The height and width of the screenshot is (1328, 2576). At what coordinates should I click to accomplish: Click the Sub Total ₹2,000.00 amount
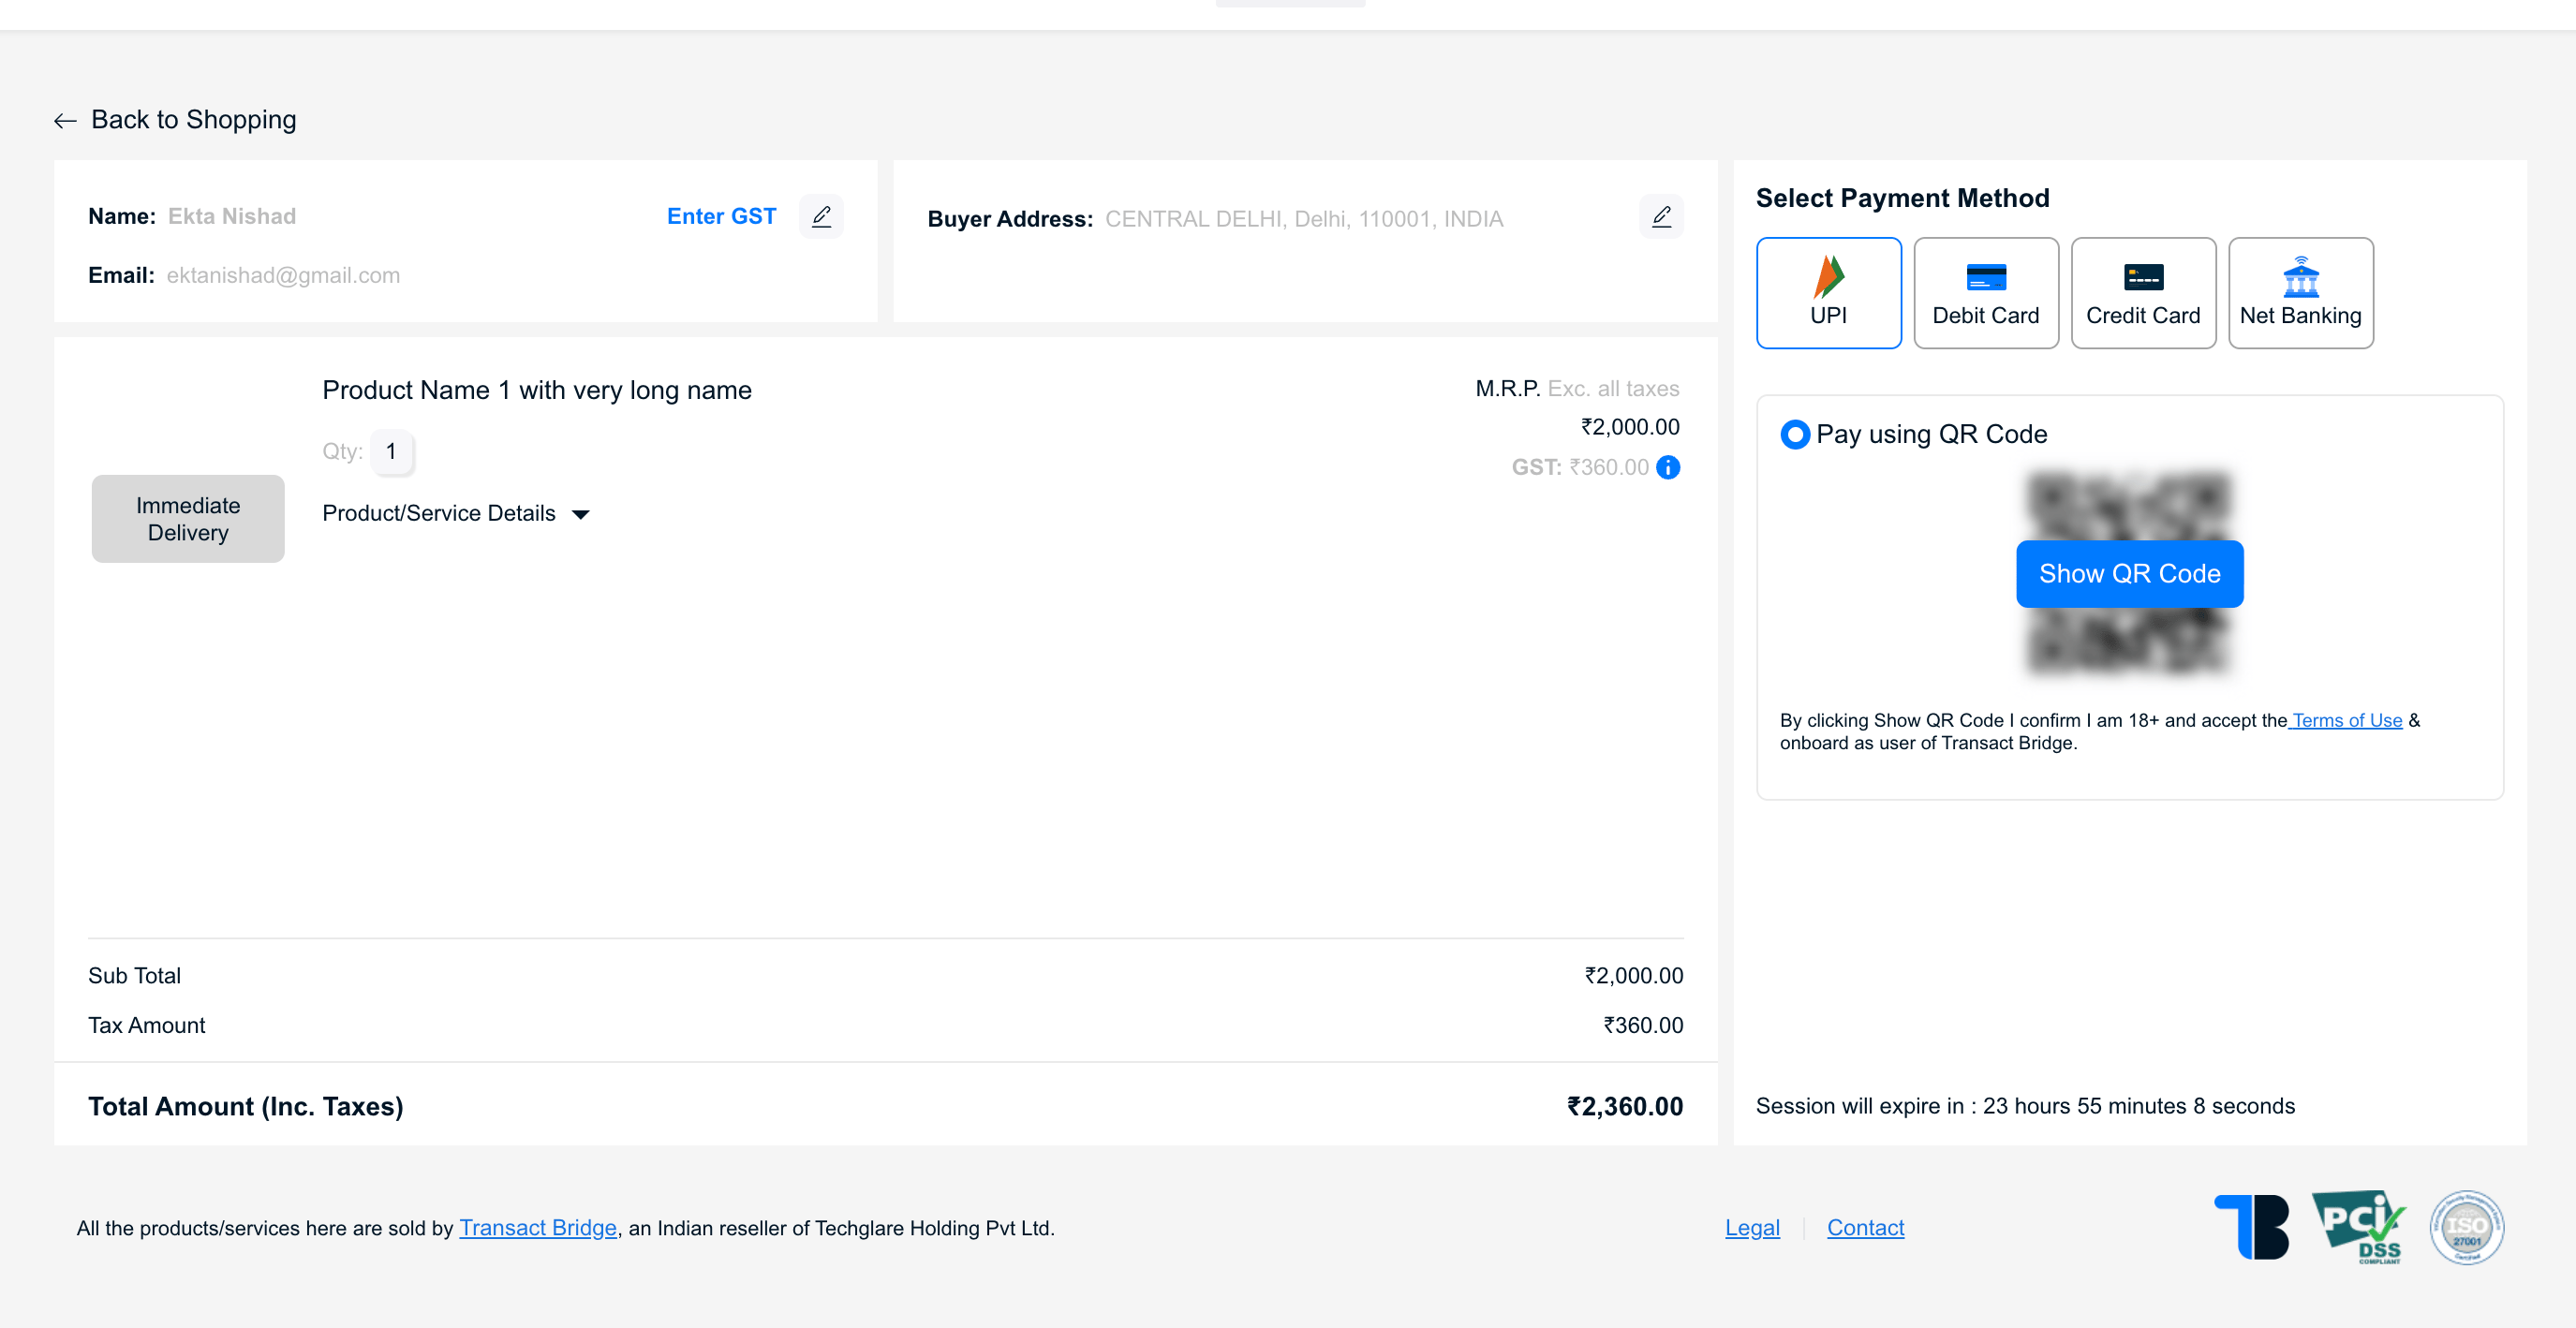1634,976
